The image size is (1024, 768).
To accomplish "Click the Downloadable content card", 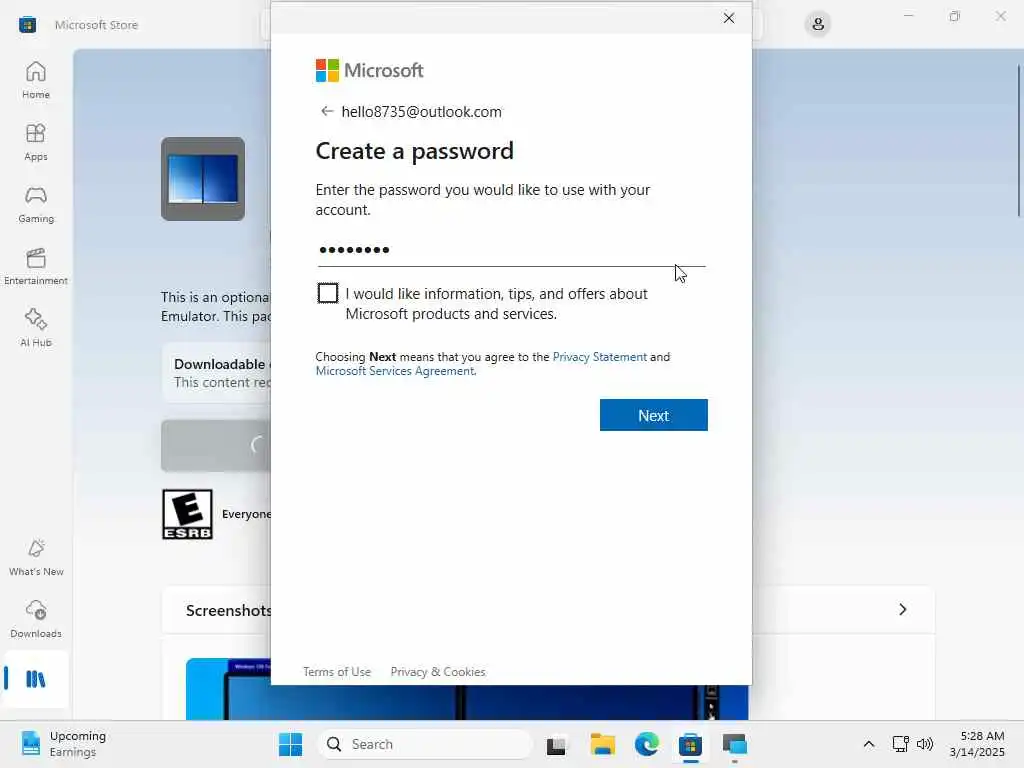I will 217,373.
